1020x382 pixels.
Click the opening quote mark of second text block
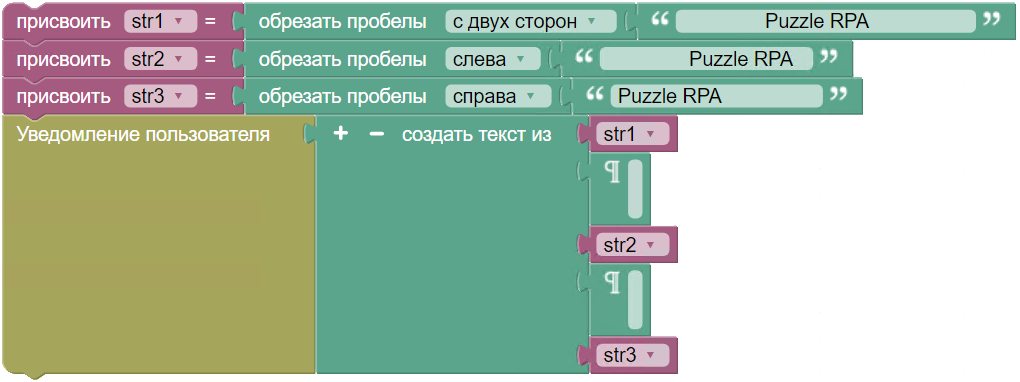[584, 57]
